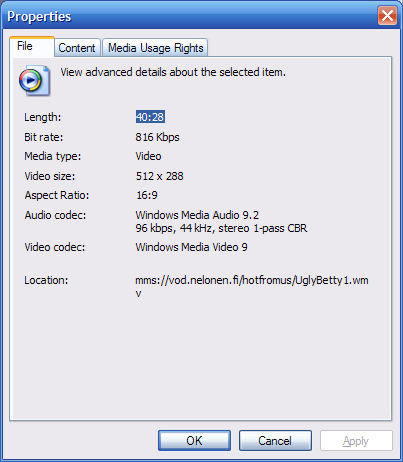The height and width of the screenshot is (462, 403).
Task: Click the Cancel button
Action: coord(275,441)
